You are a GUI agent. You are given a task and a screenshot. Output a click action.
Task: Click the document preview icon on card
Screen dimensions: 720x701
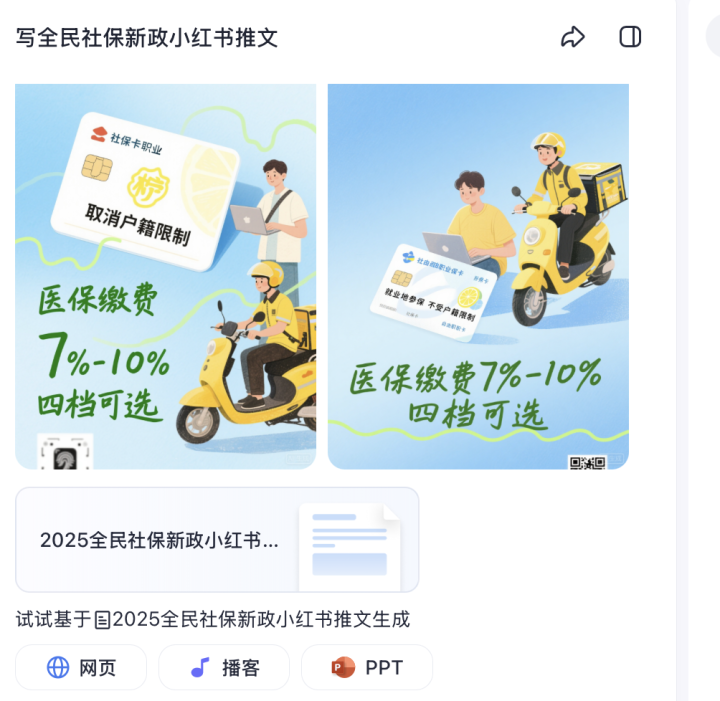point(350,547)
